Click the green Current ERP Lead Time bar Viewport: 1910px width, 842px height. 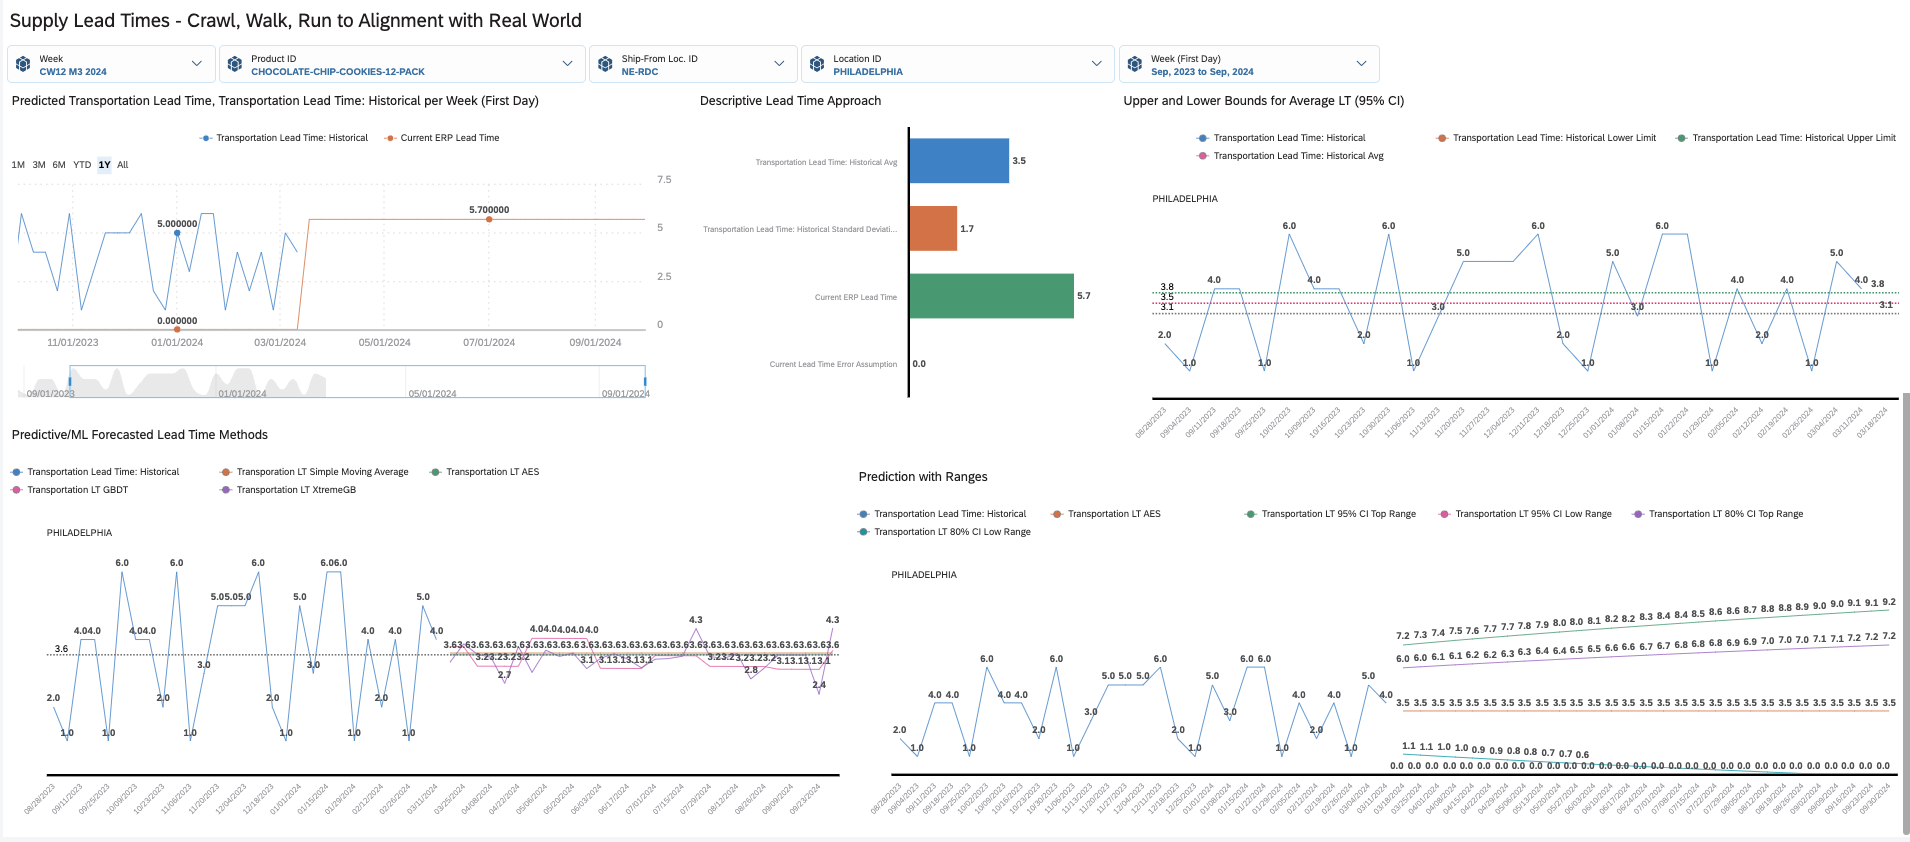990,296
